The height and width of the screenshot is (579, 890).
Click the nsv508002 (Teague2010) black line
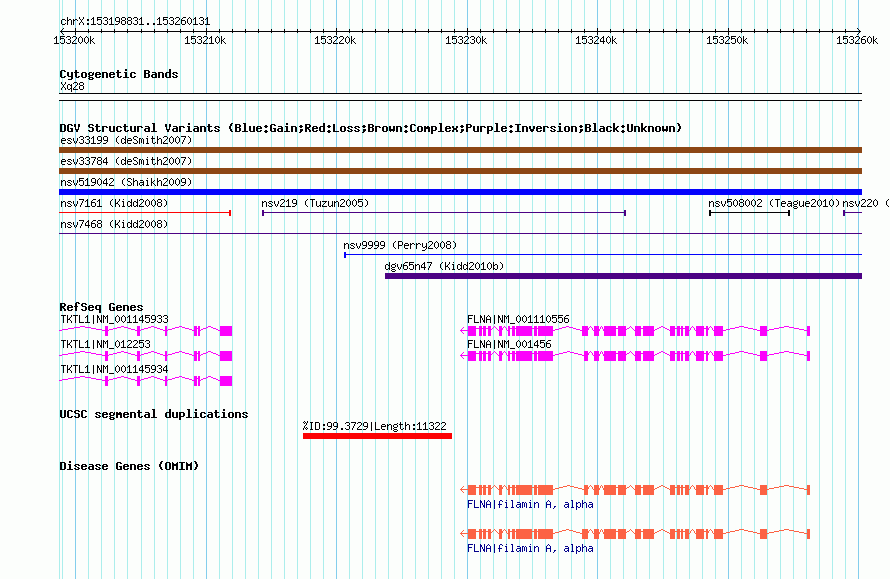[749, 213]
